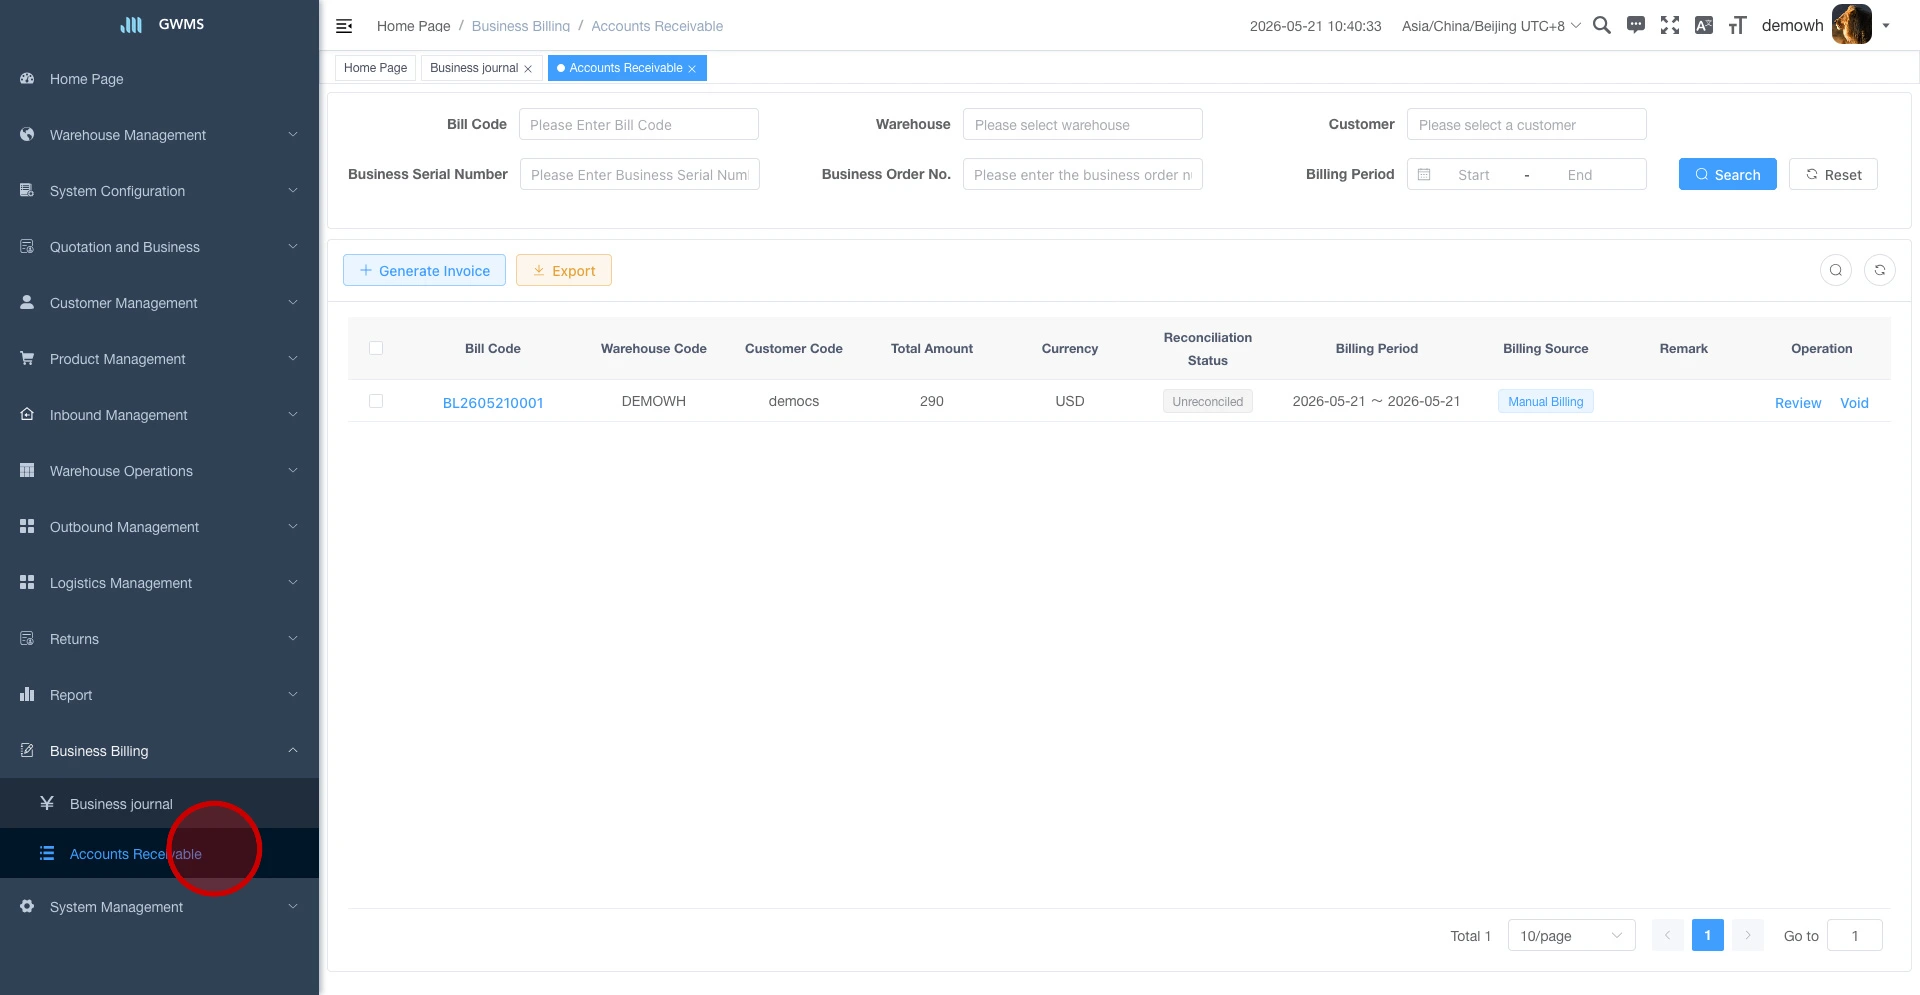The width and height of the screenshot is (1920, 995).
Task: Check the select-all header checkbox
Action: click(376, 348)
